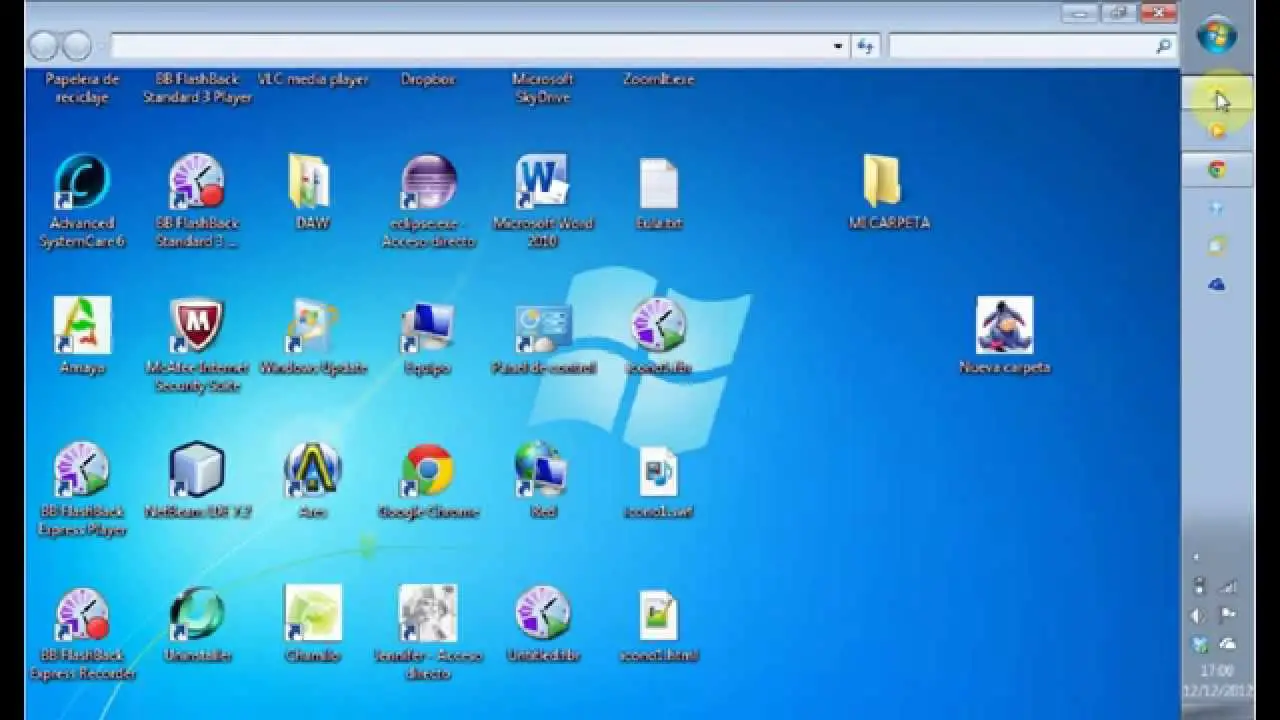This screenshot has height=720, width=1280.
Task: Open the volume speaker tray icon
Action: click(1199, 616)
